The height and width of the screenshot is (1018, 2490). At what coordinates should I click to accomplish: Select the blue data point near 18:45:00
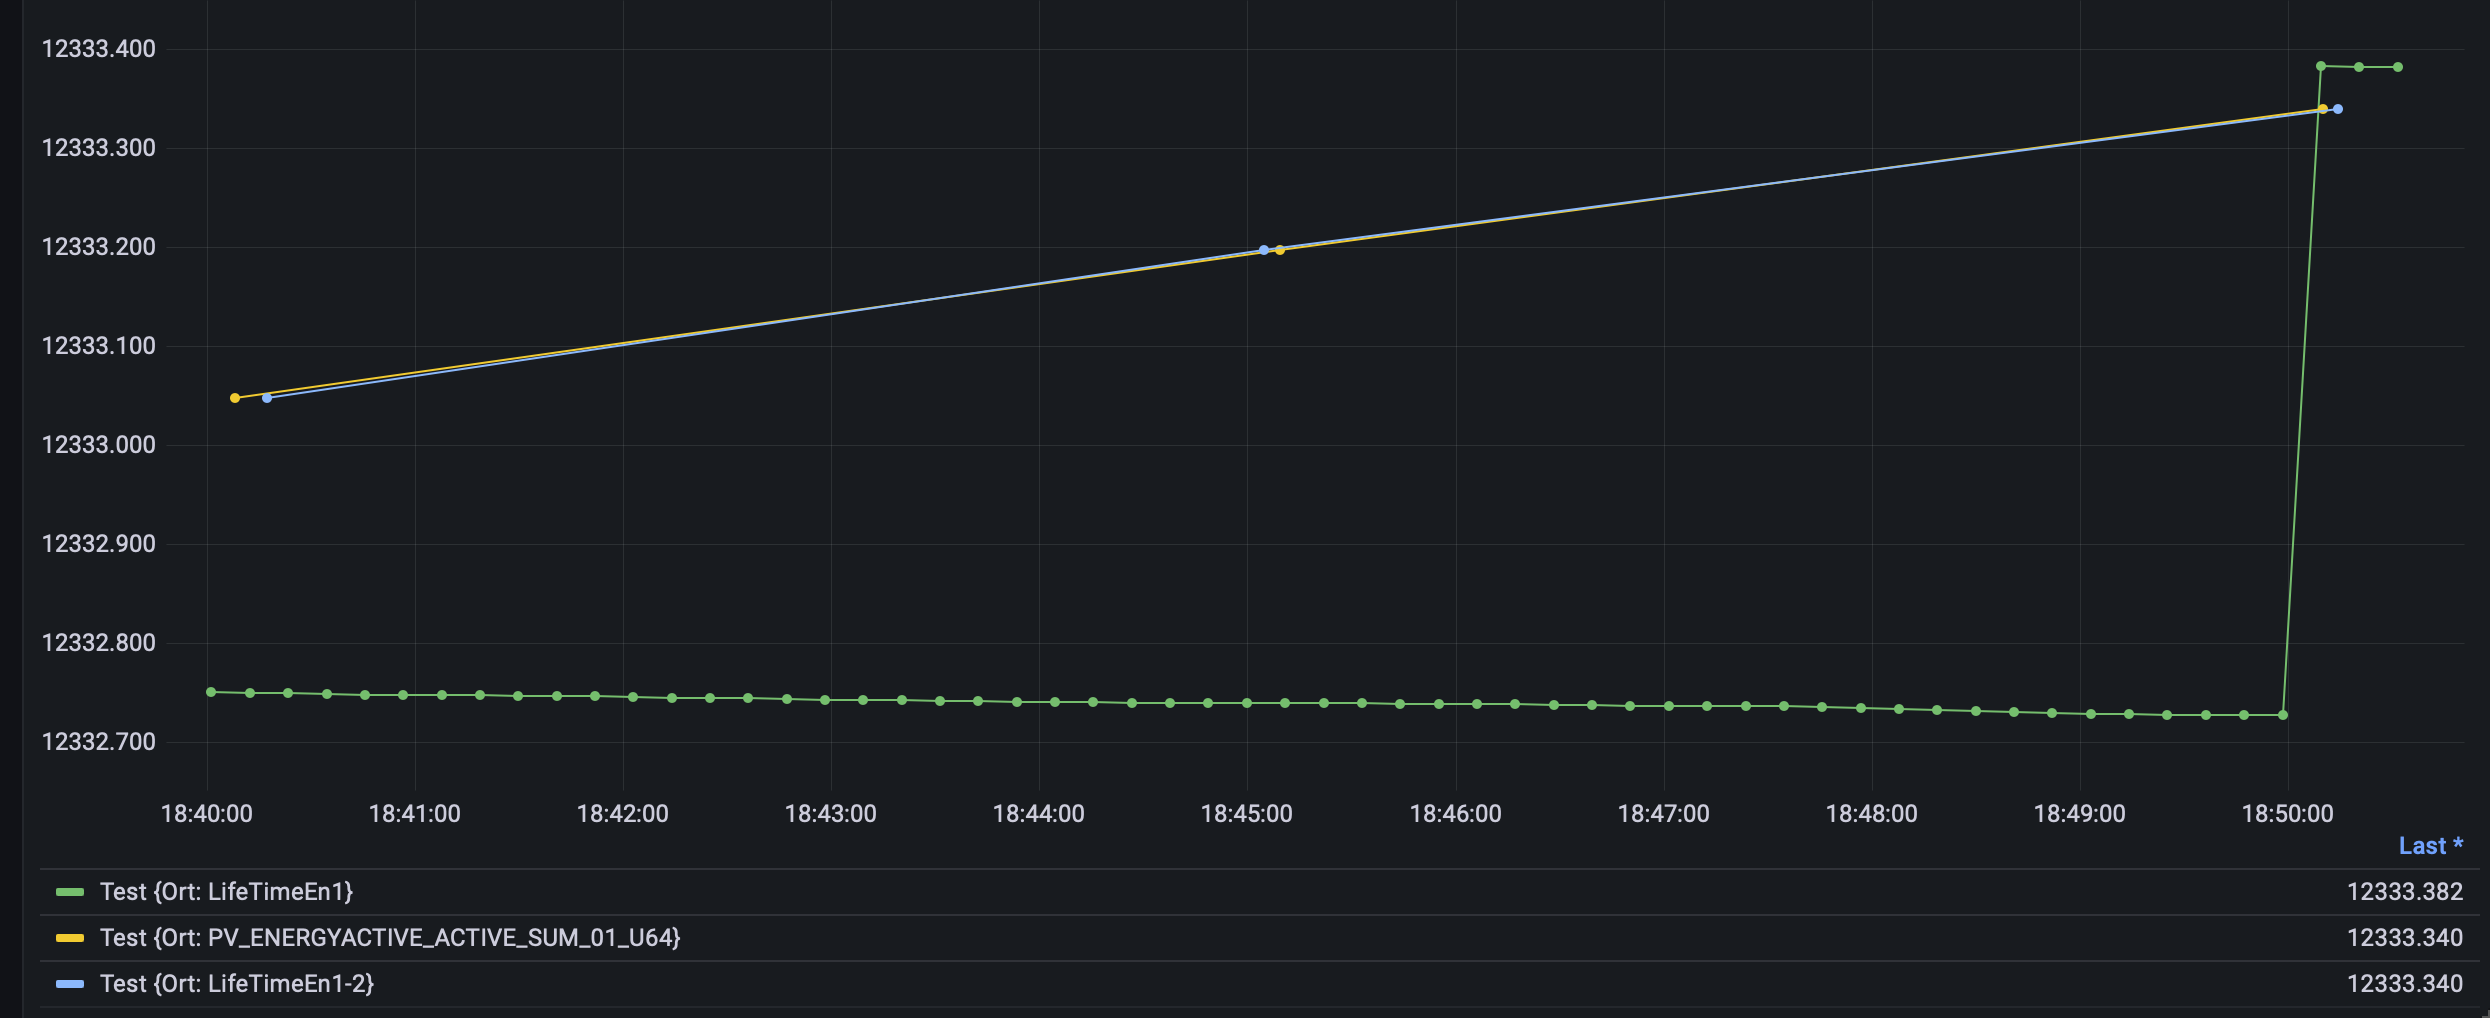pyautogui.click(x=1264, y=250)
